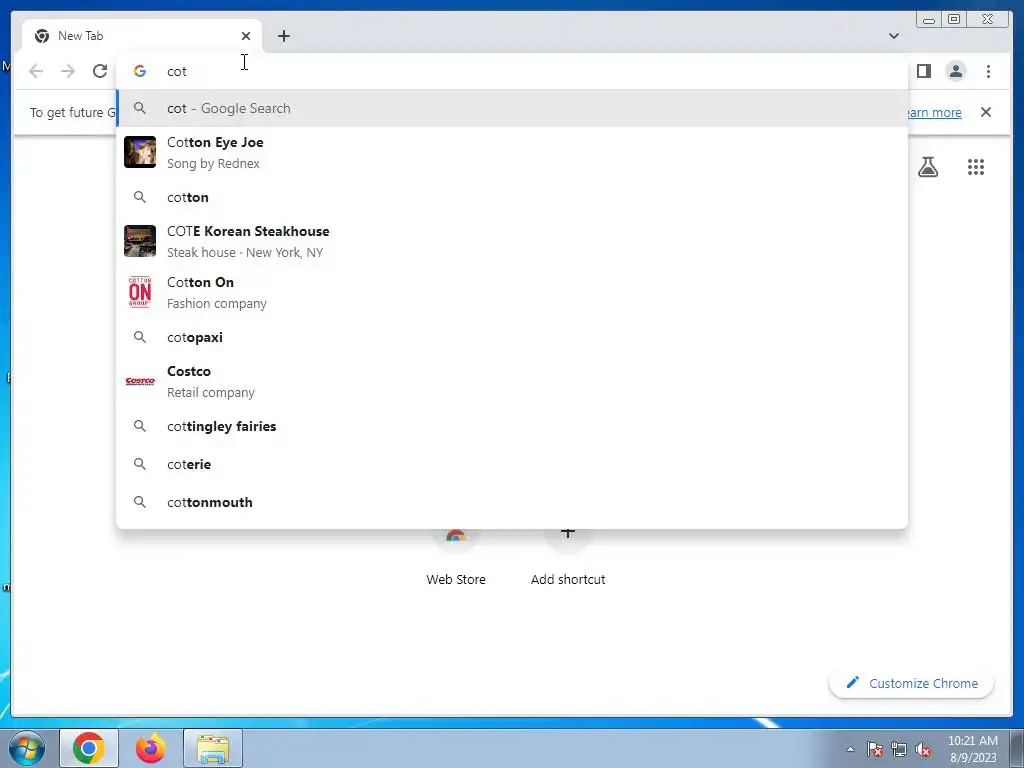Click the Cotton On Group logo
This screenshot has height=768, width=1024.
pos(140,292)
